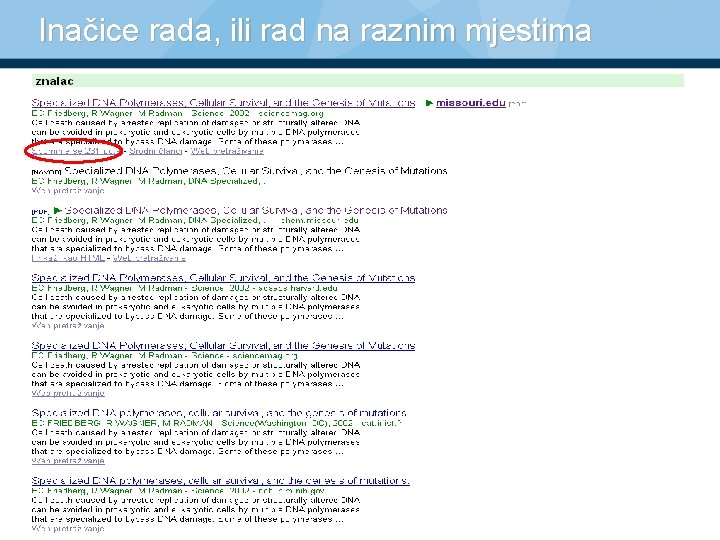Click the PDF-tagged result title from chem.missouri.edu
This screenshot has width=720, height=540.
255,210
